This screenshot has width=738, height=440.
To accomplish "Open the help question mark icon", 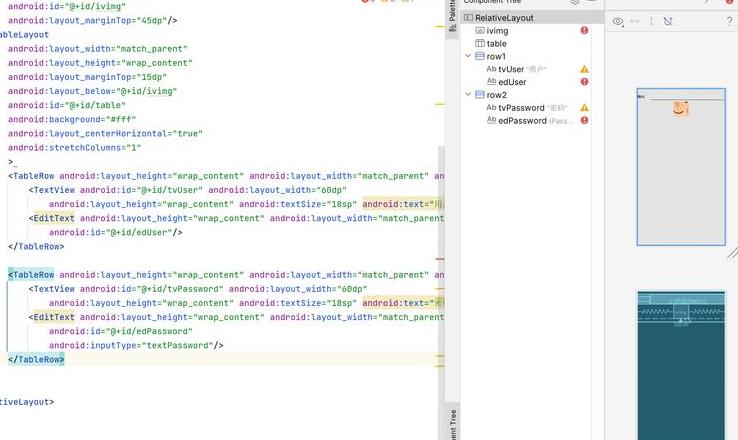I will coord(730,21).
